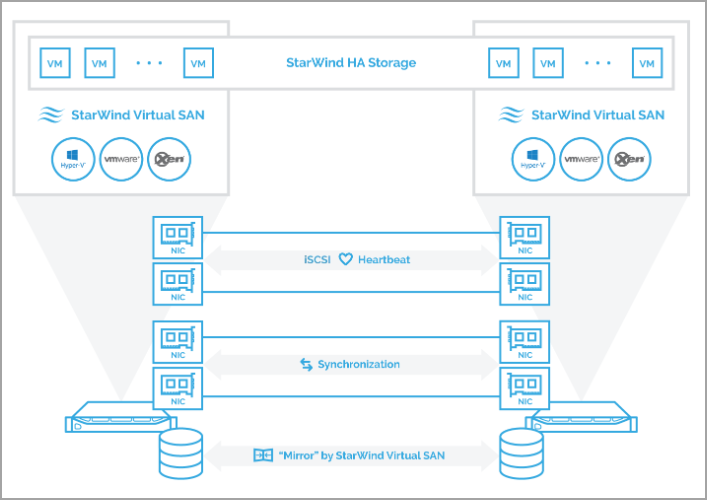The height and width of the screenshot is (500, 707).
Task: Click the "Mirror" by StarWind Virtual SAN text
Action: 362,455
